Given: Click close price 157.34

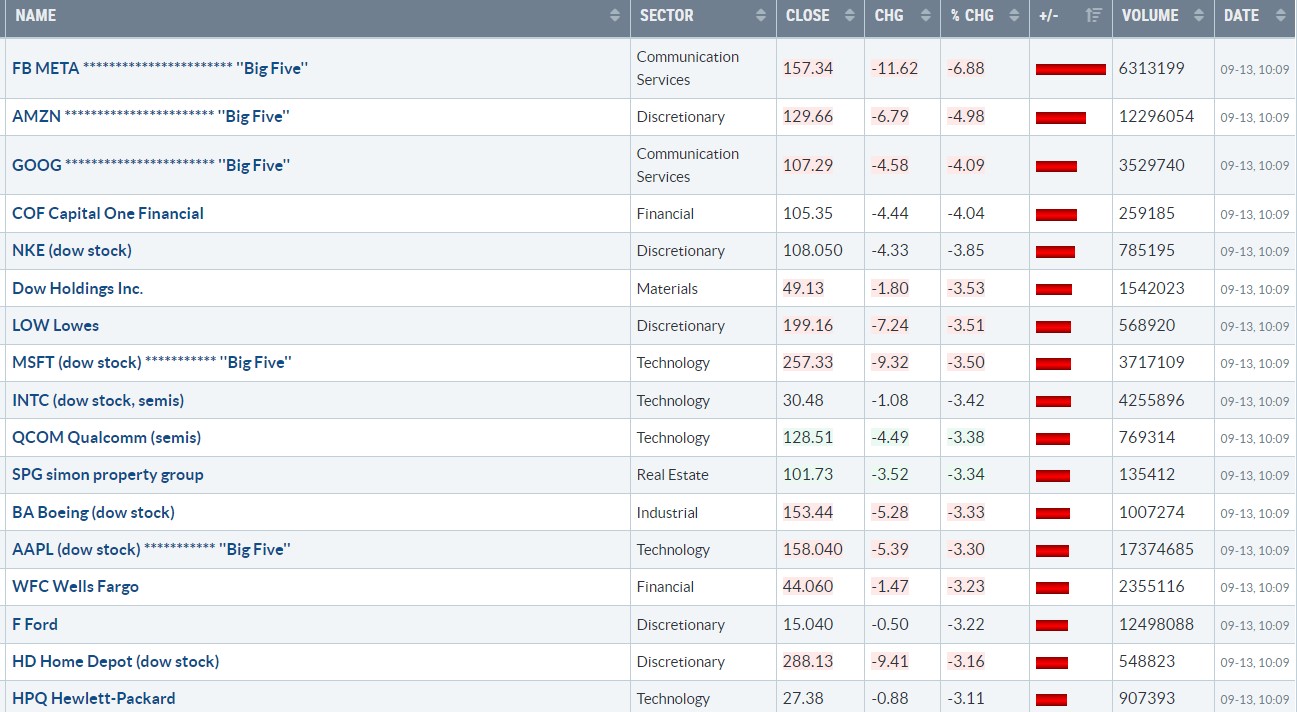Looking at the screenshot, I should 808,68.
